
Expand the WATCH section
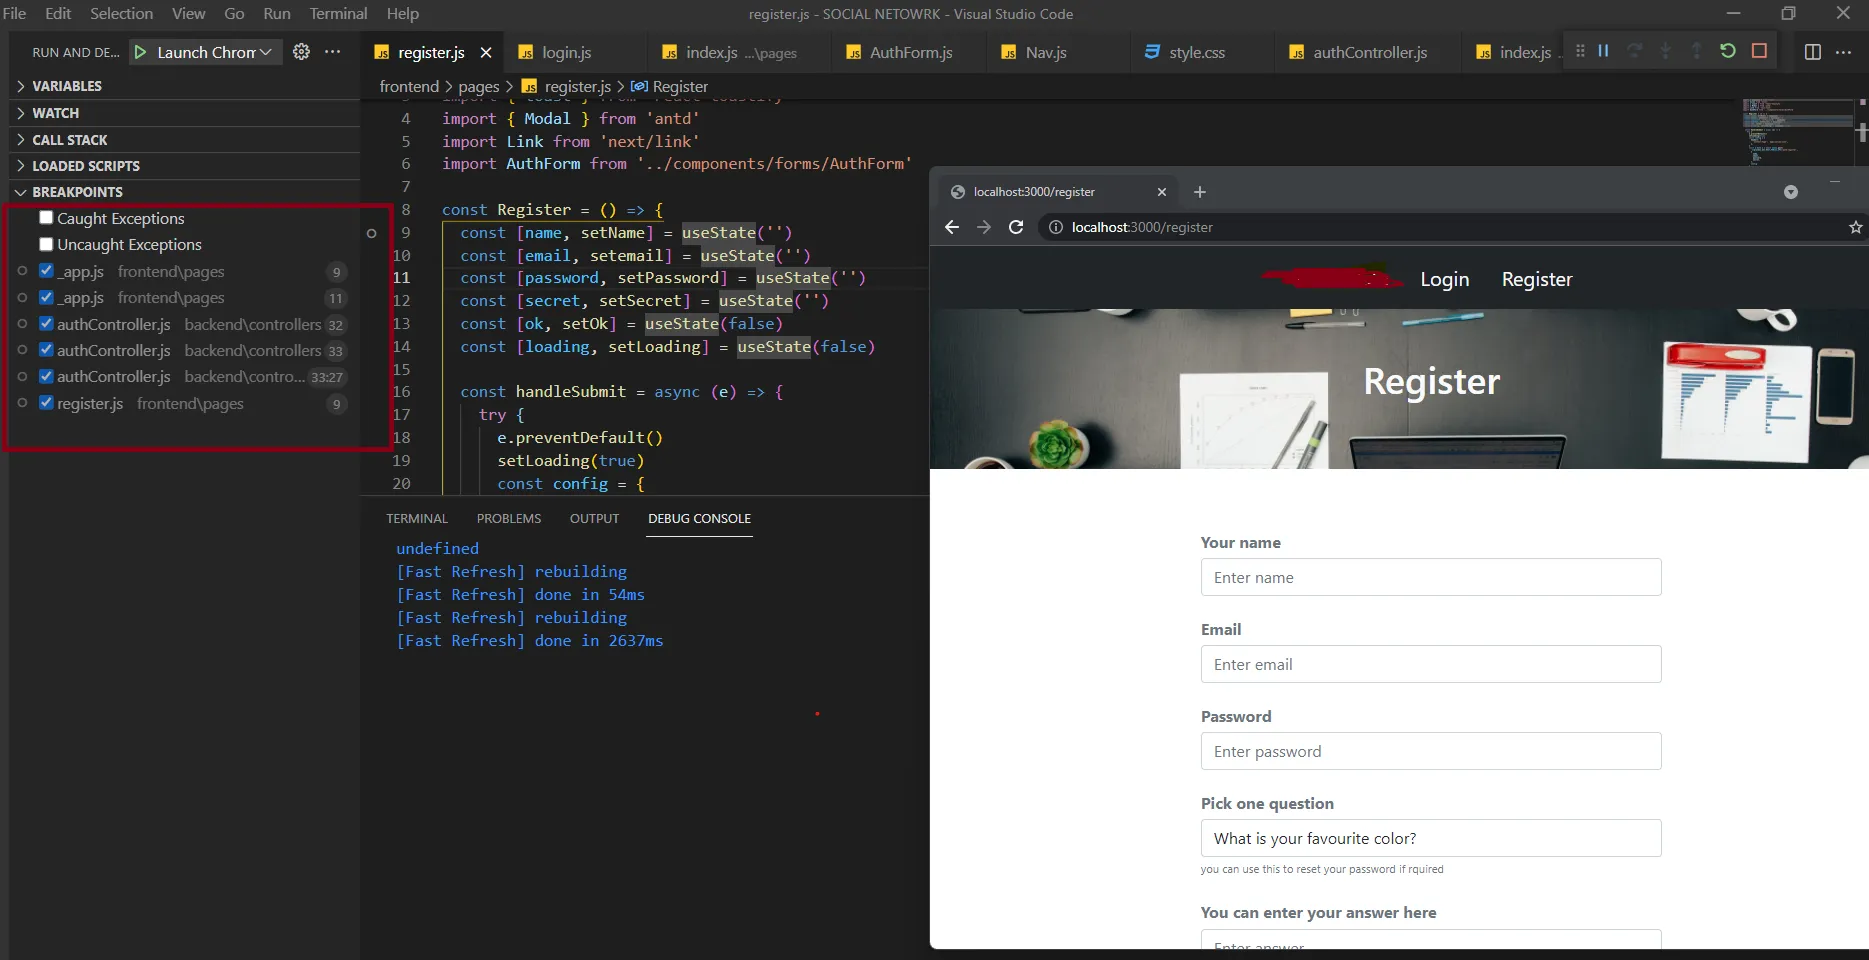click(x=186, y=113)
